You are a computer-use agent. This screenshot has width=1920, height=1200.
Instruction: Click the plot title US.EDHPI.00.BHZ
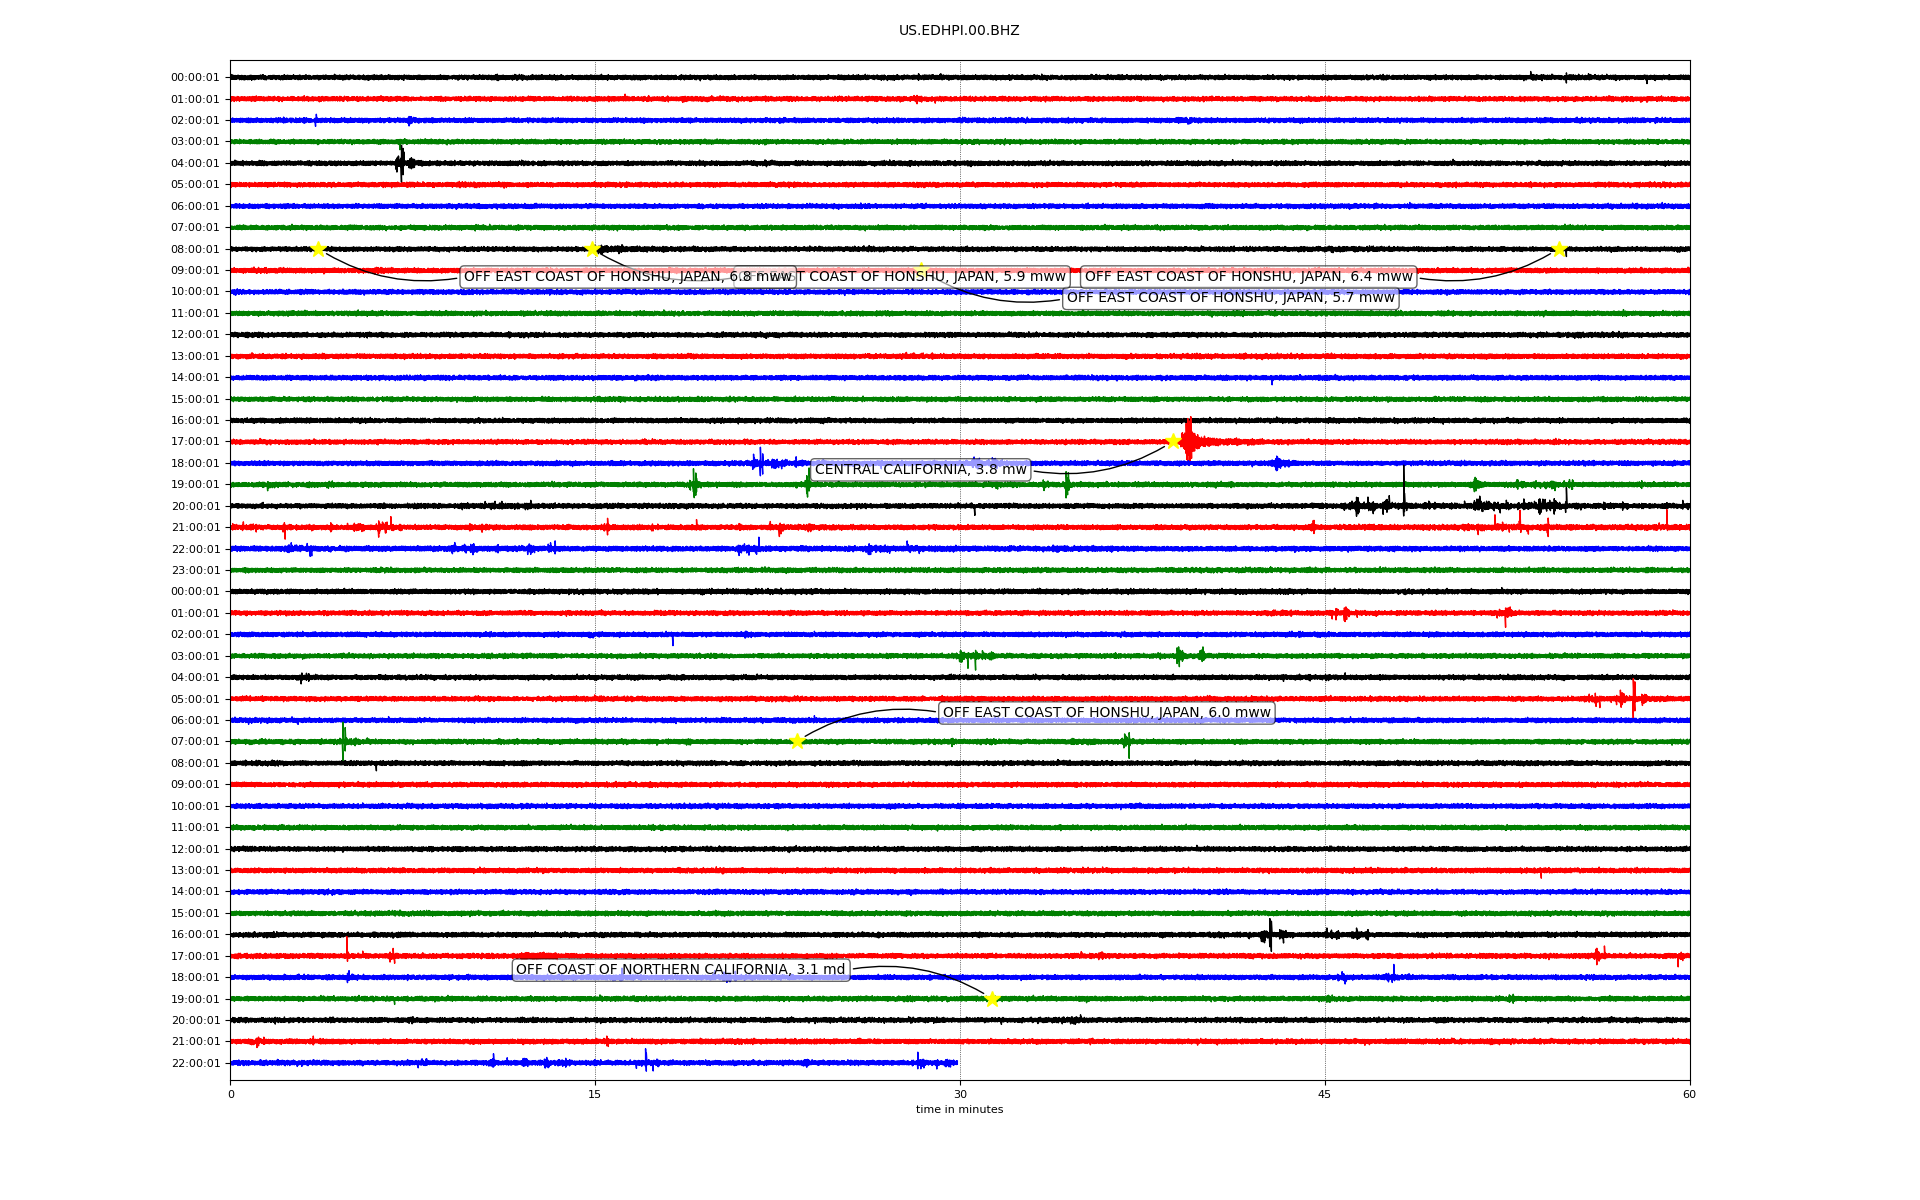pos(959,31)
